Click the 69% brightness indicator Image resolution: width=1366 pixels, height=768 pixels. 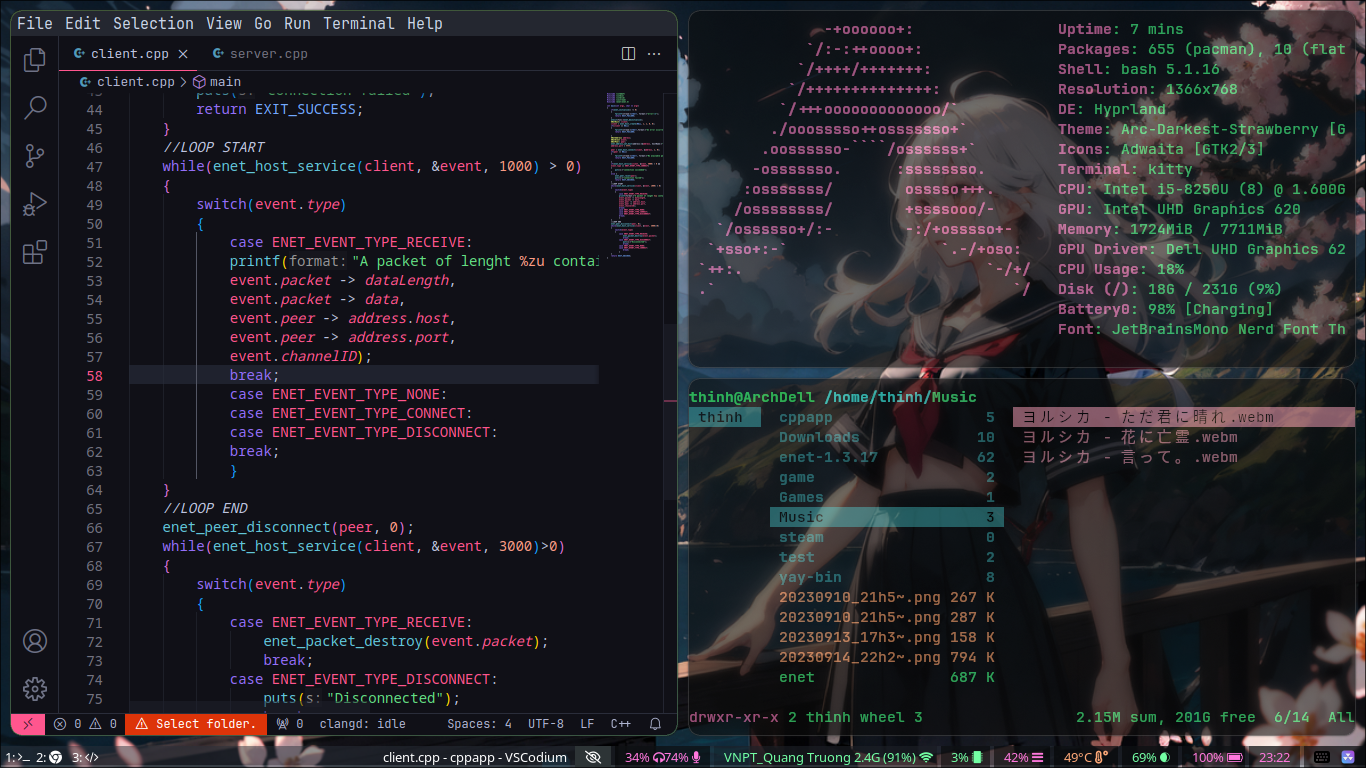[1151, 757]
